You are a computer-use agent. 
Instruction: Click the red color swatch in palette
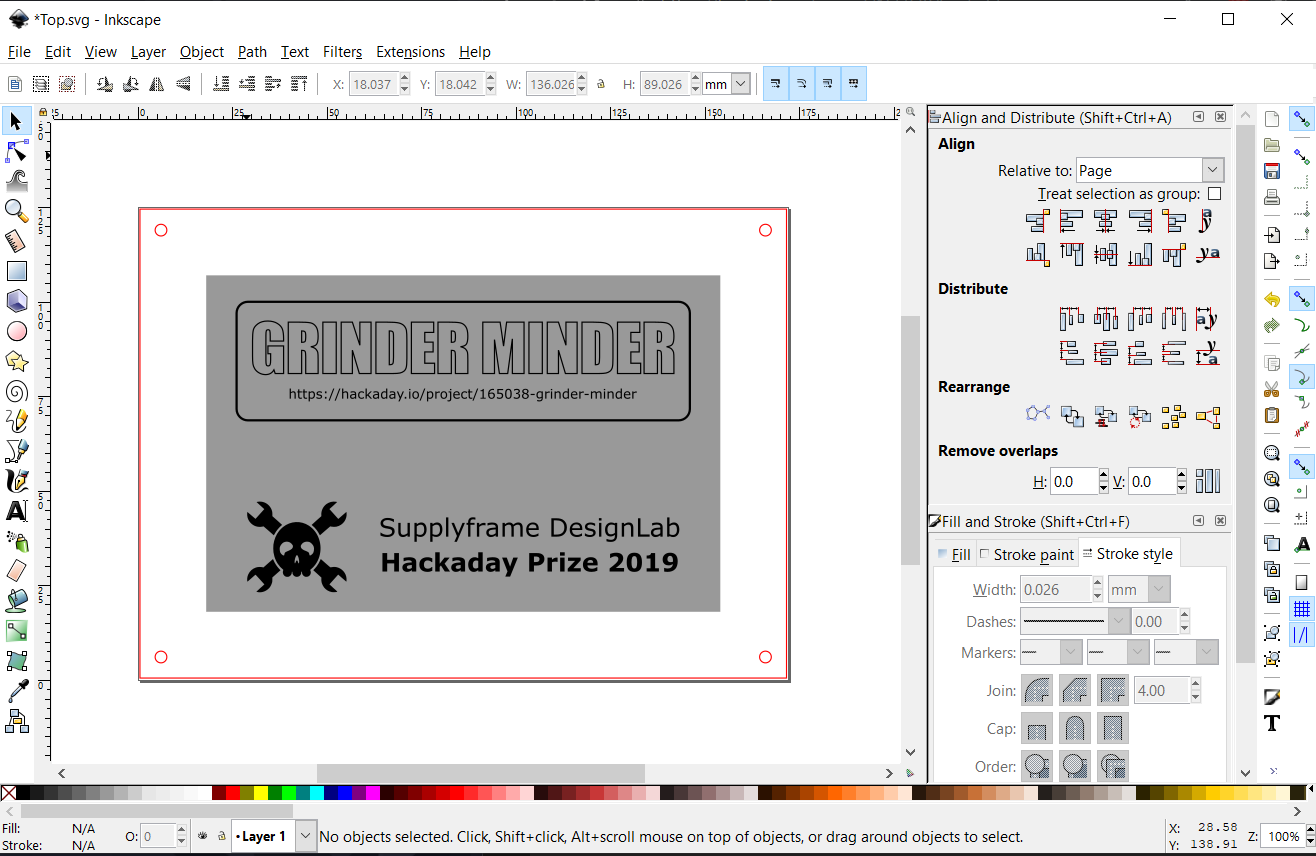click(x=233, y=793)
